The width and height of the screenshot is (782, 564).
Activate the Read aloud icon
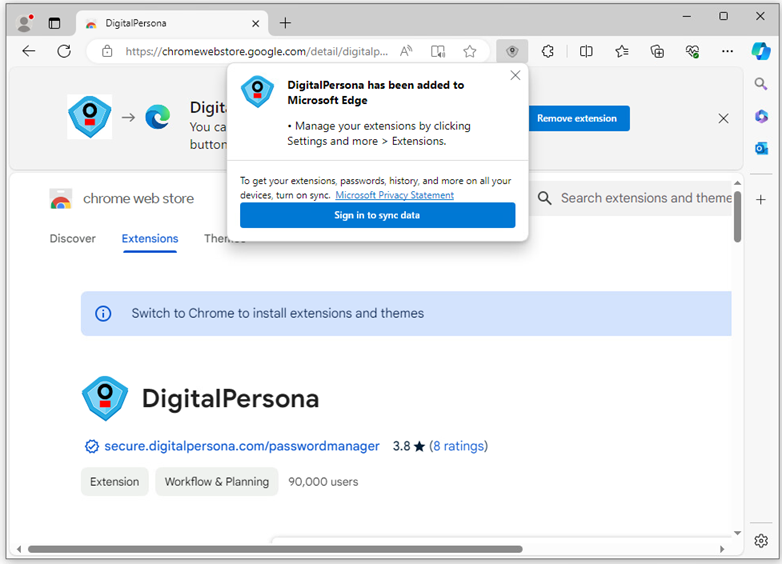(x=406, y=51)
